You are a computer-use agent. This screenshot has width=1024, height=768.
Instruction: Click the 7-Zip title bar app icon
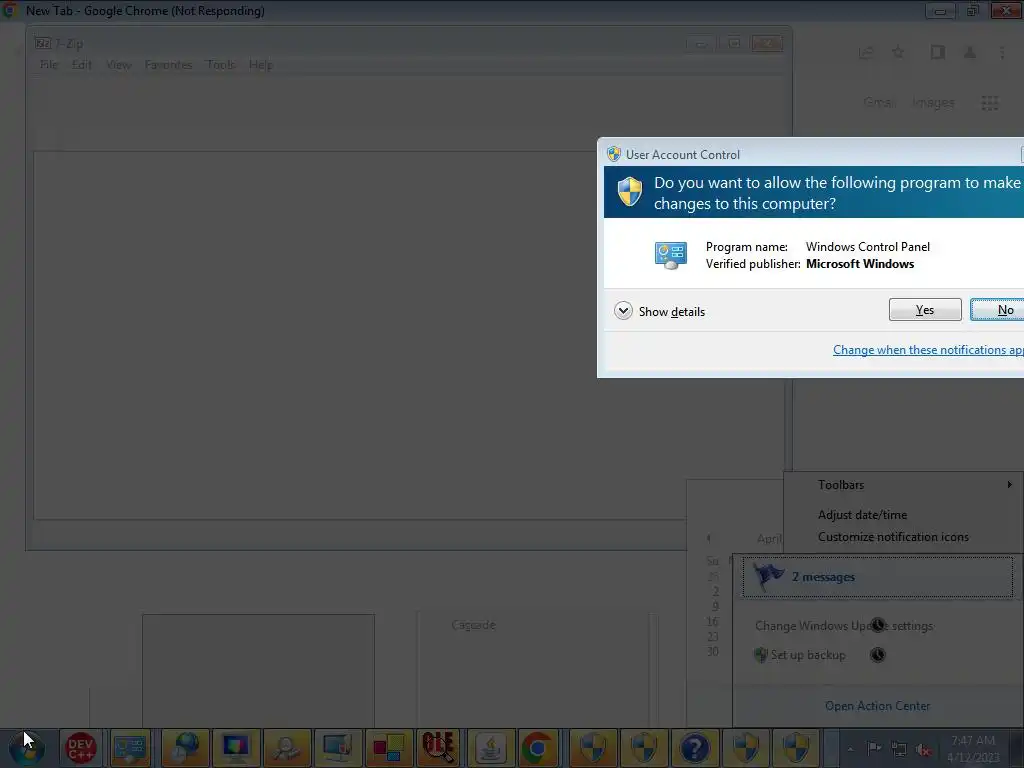(x=43, y=44)
